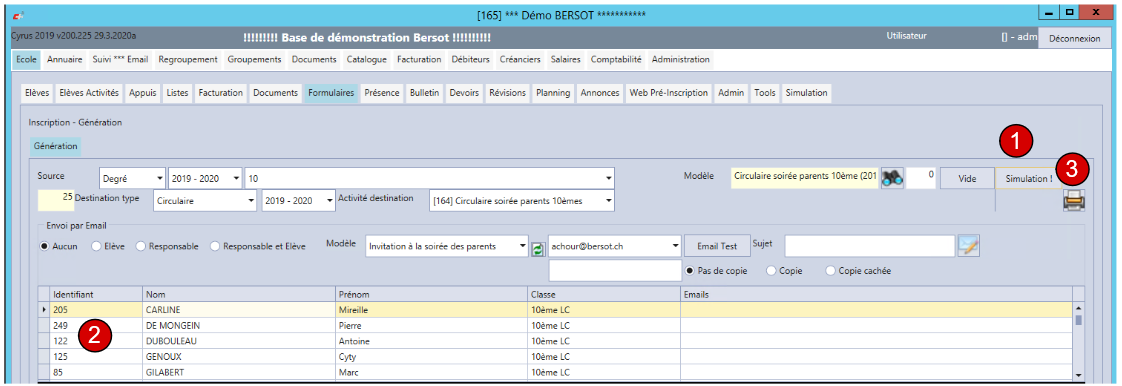Switch to the Présence tab
The width and height of the screenshot is (1122, 386).
click(x=381, y=93)
